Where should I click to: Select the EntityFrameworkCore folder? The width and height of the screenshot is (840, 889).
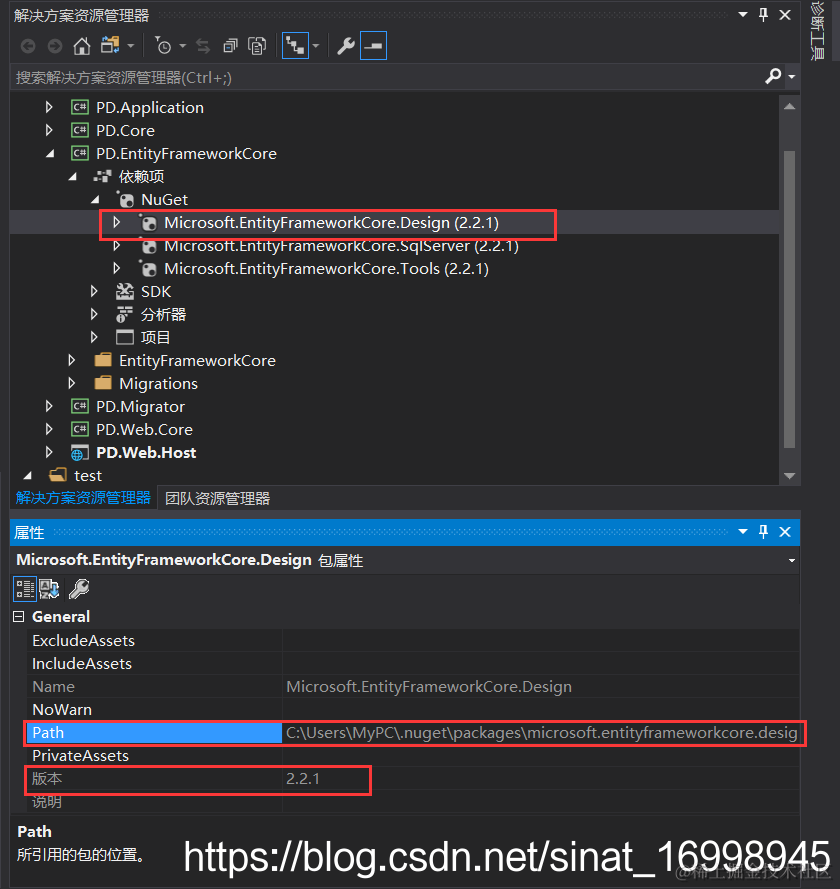197,361
